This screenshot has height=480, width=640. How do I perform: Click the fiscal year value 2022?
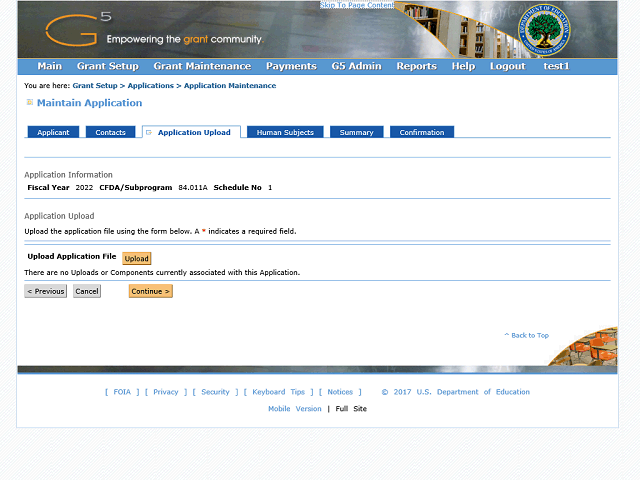point(84,188)
